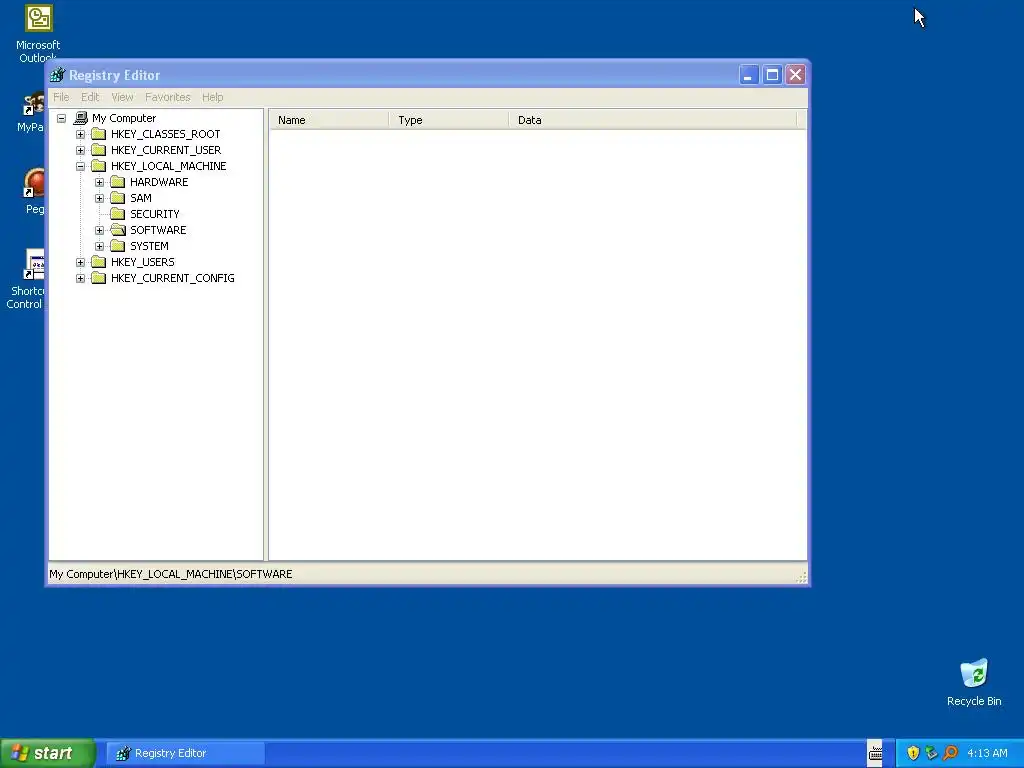The image size is (1024, 768).
Task: Click the Registry Editor taskbar button
Action: click(x=185, y=753)
